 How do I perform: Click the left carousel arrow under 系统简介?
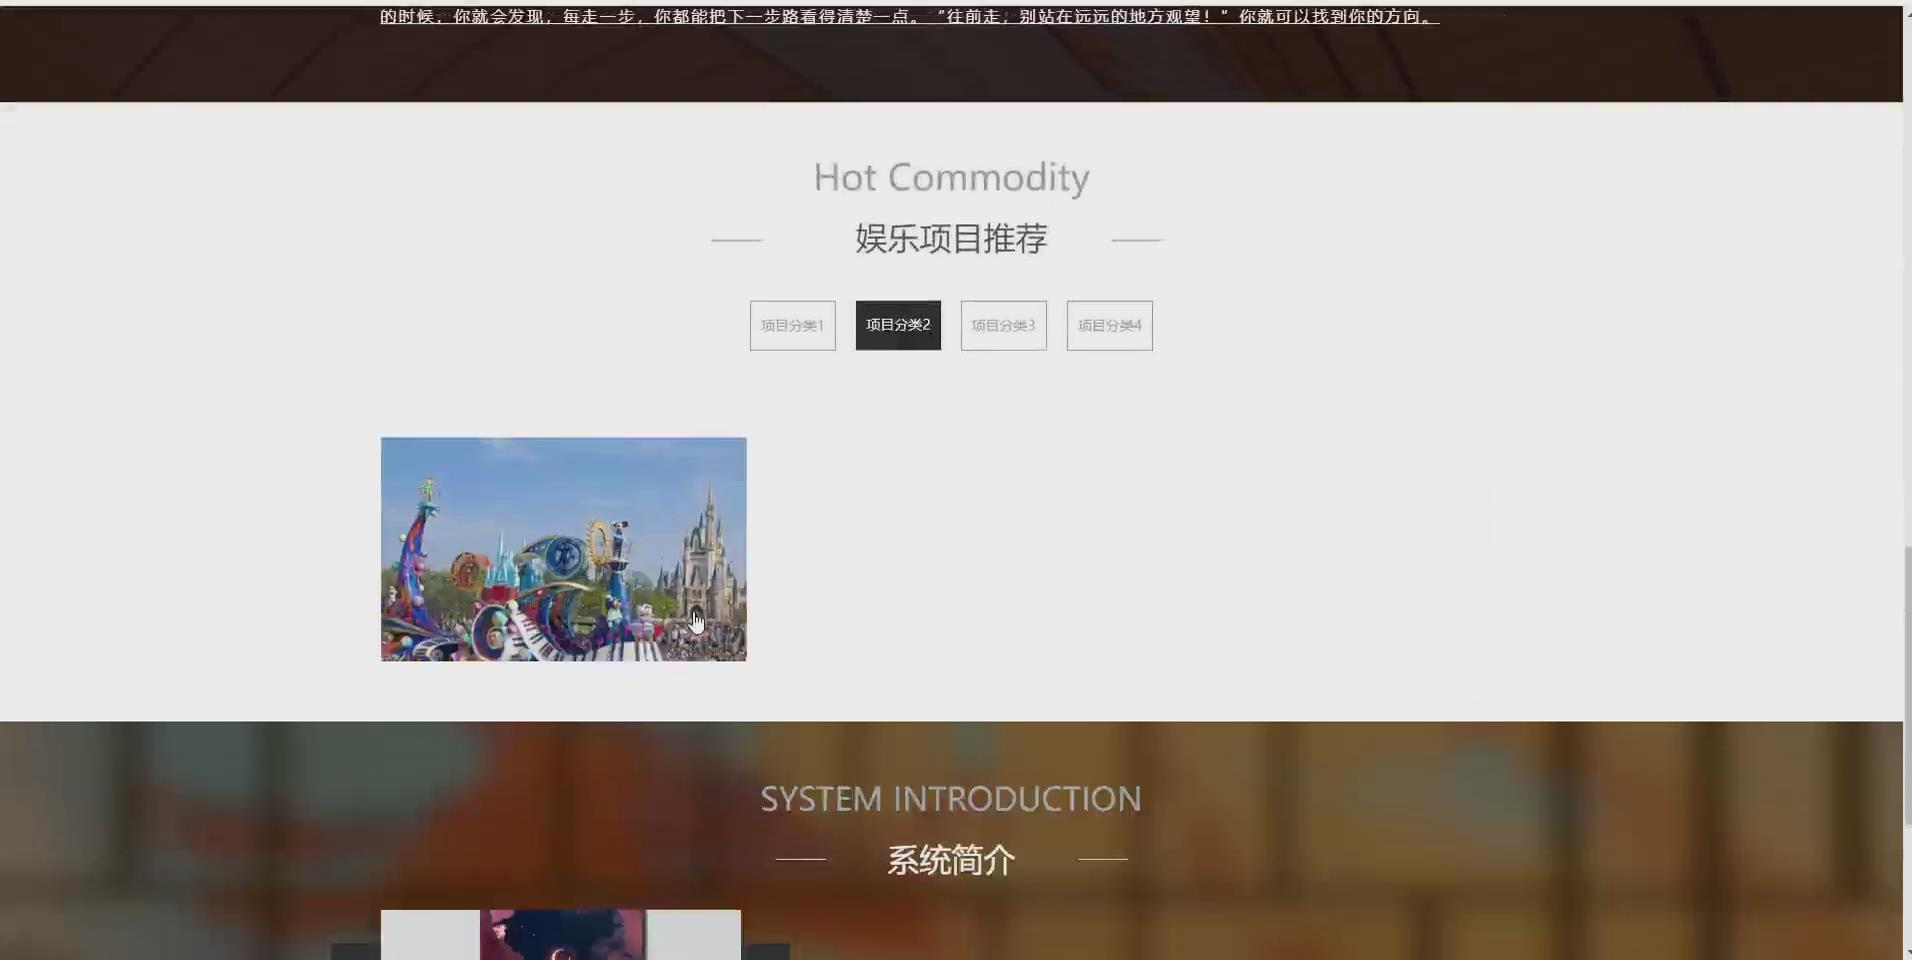[351, 951]
